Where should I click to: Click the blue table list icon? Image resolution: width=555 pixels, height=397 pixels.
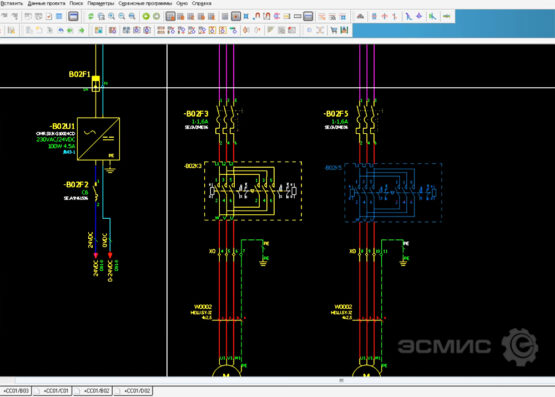pos(59,16)
